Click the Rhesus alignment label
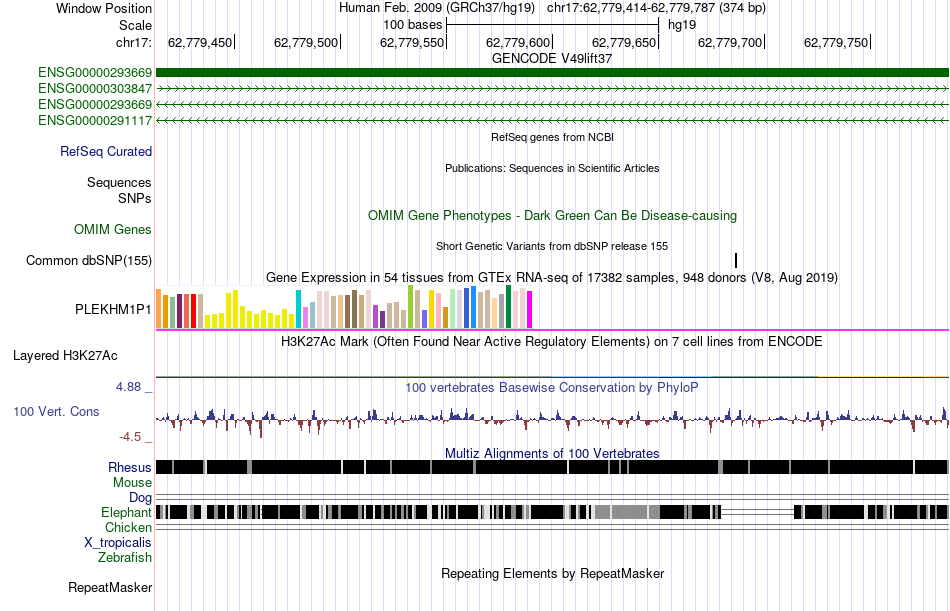Screen dimensions: 950x611 [x=130, y=467]
